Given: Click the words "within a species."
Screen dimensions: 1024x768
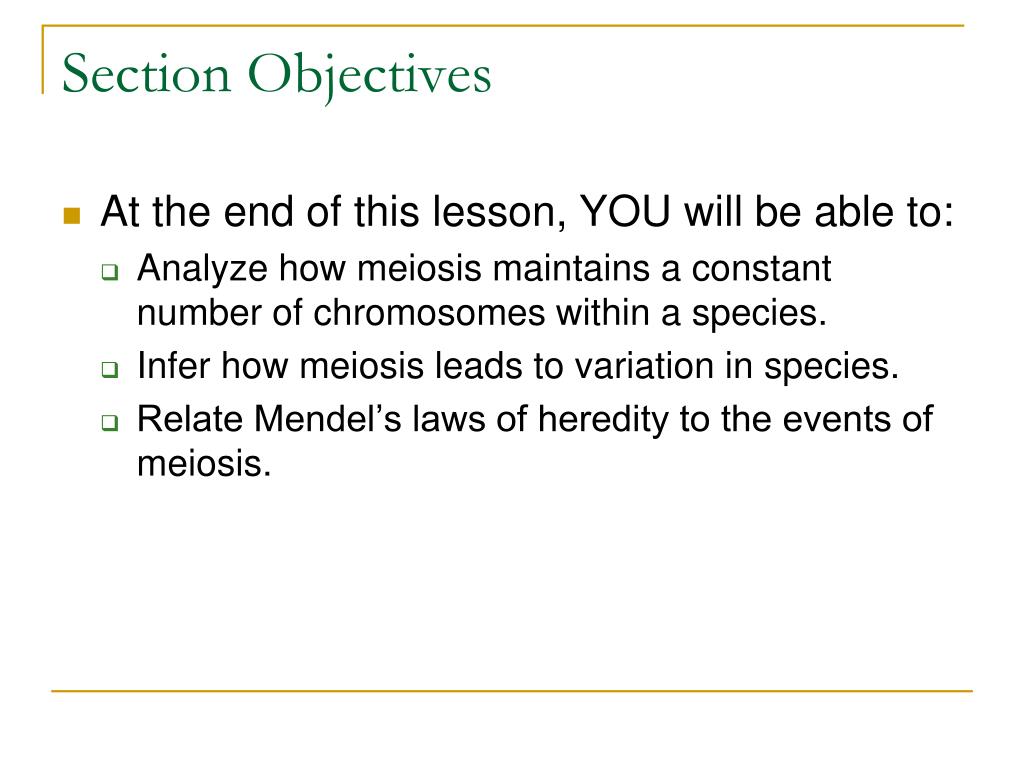Looking at the screenshot, I should coord(692,313).
